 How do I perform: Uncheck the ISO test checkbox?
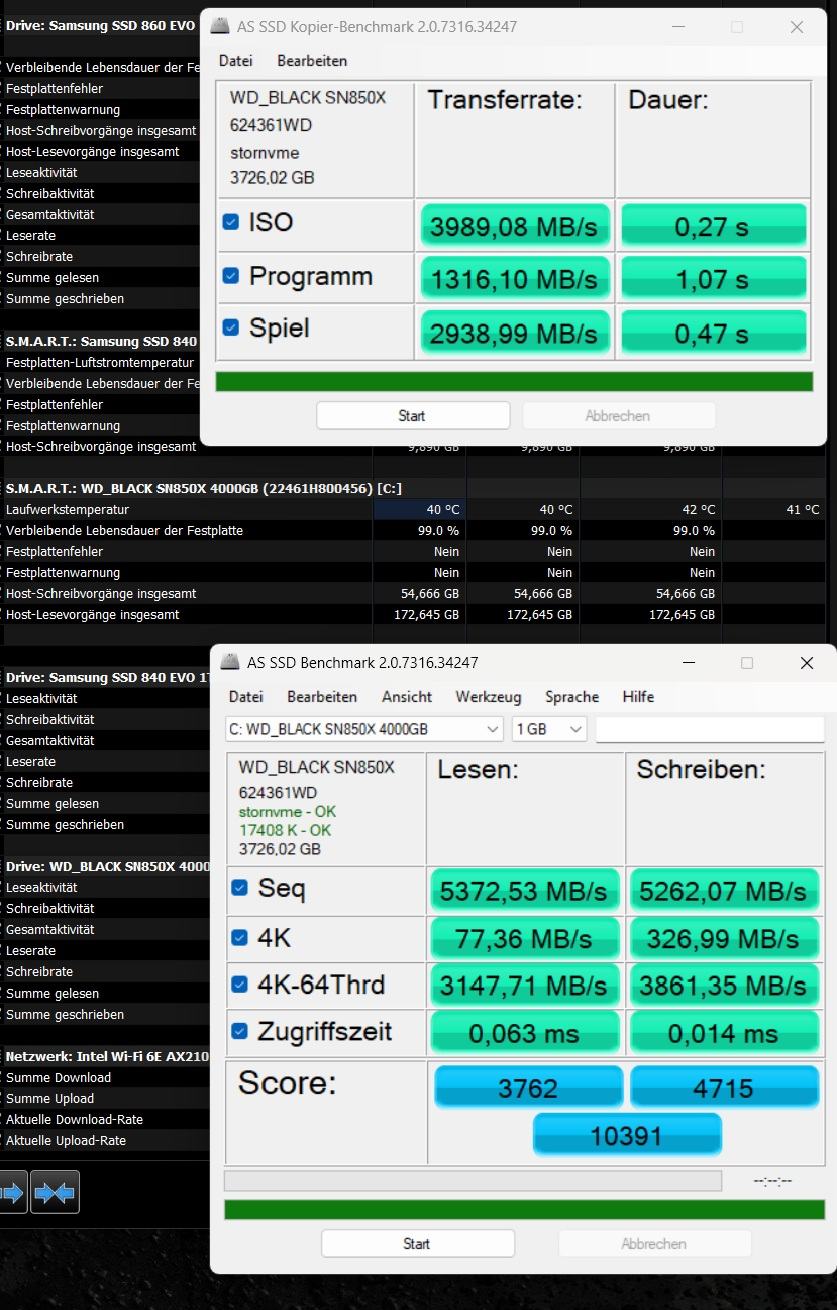point(231,222)
